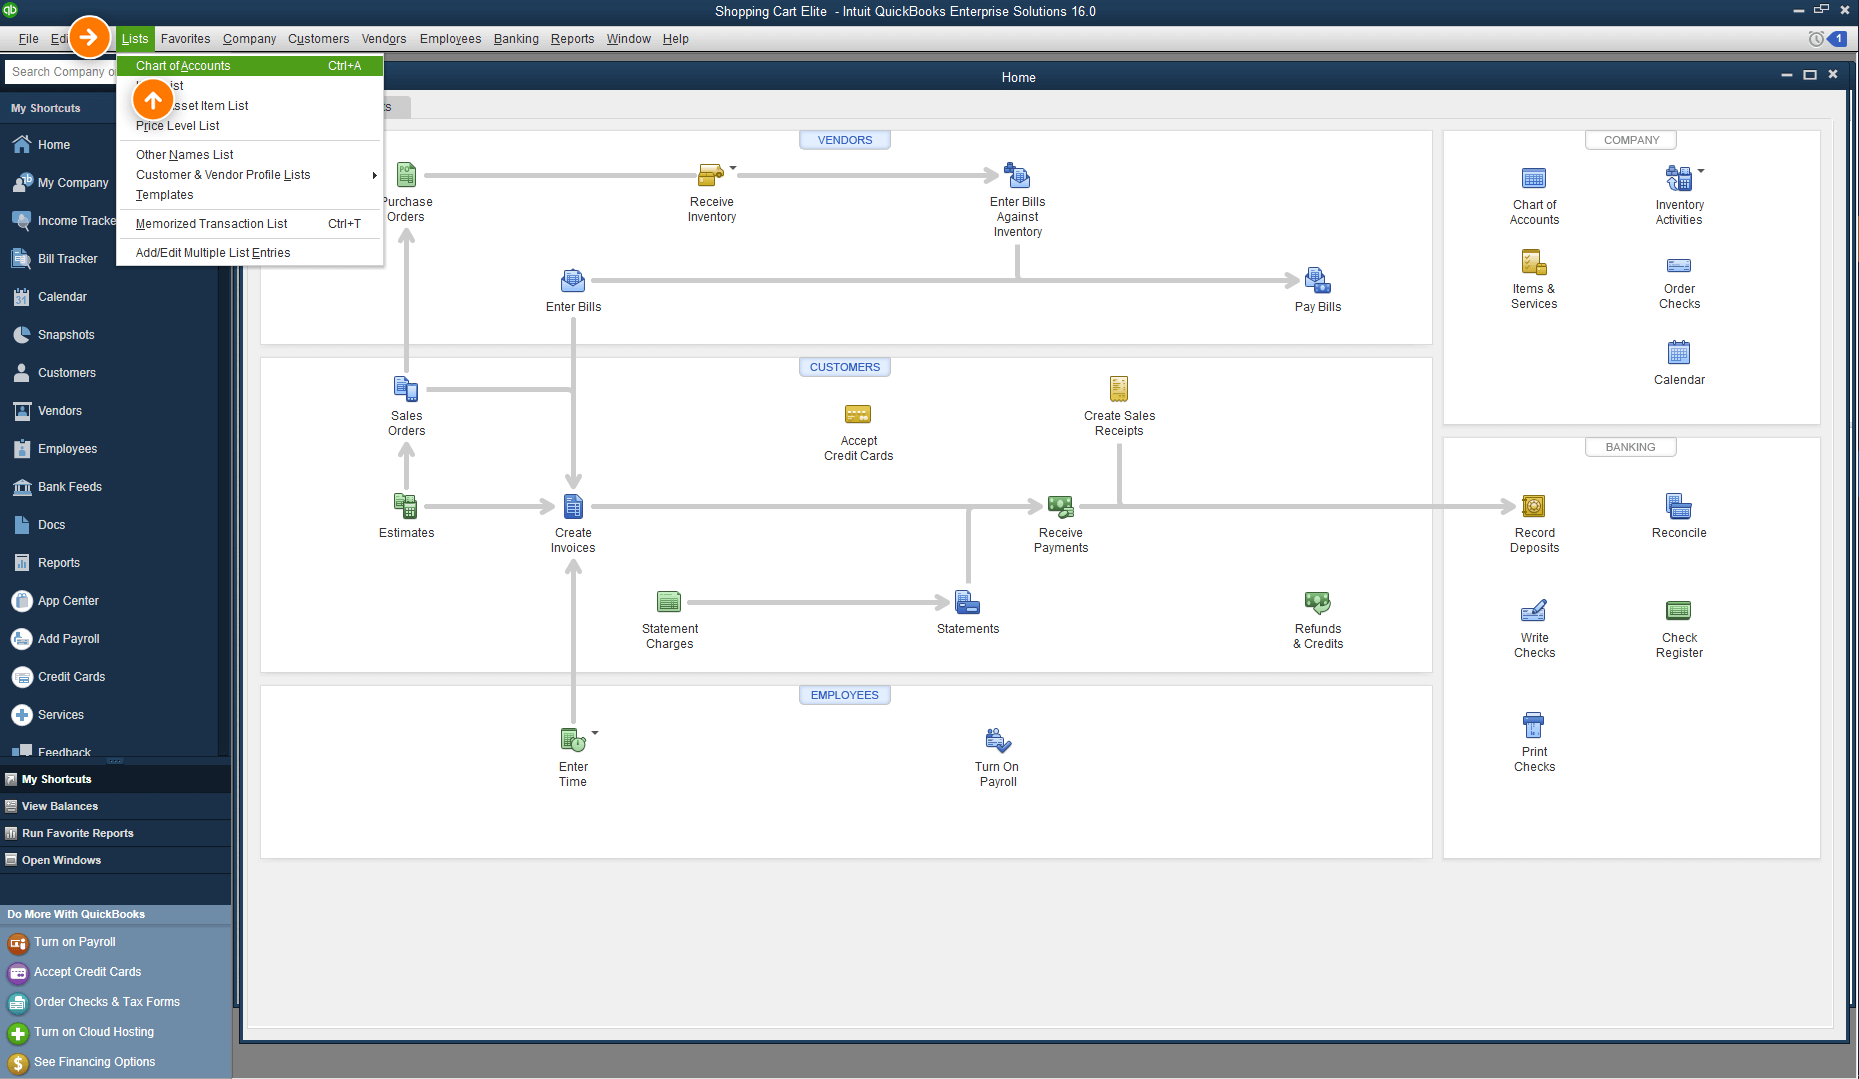Expand Enter Time dropdown arrow
This screenshot has width=1859, height=1079.
(x=595, y=733)
